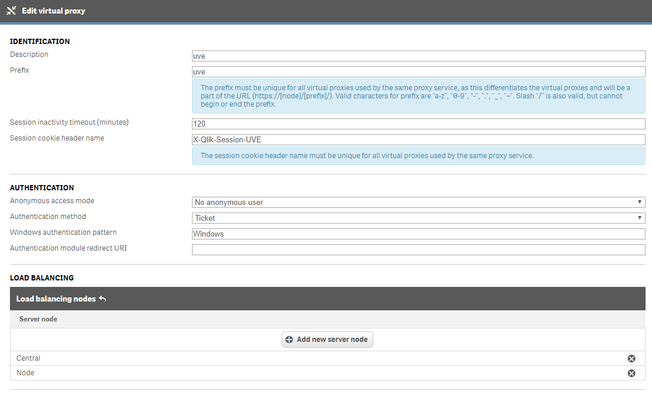652x397 pixels.
Task: Click the Edit virtual proxy tools icon
Action: click(x=11, y=11)
